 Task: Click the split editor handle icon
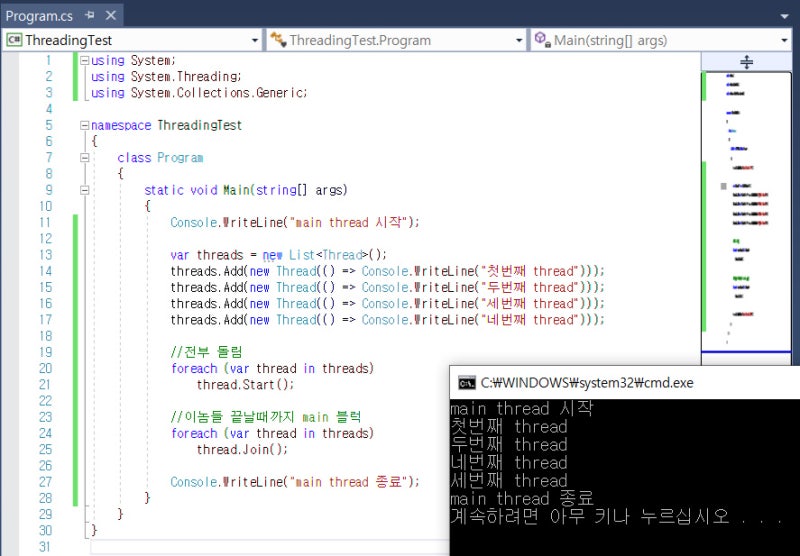coord(746,62)
